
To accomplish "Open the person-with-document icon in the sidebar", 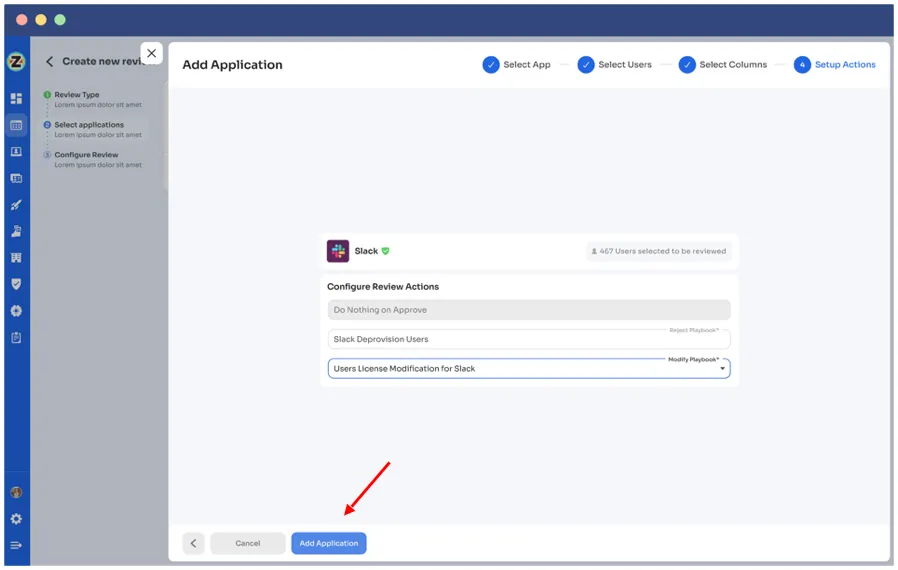I will [16, 231].
